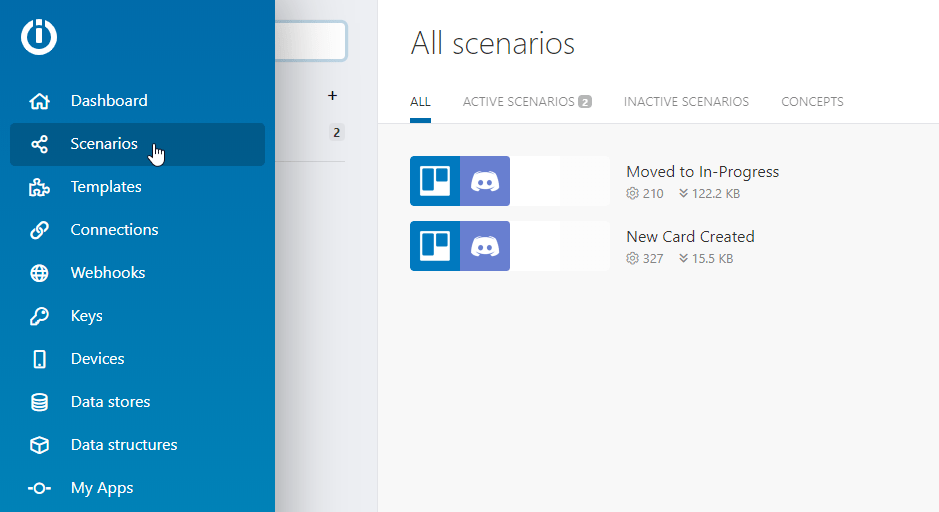Click the Data stores database icon

tap(40, 402)
